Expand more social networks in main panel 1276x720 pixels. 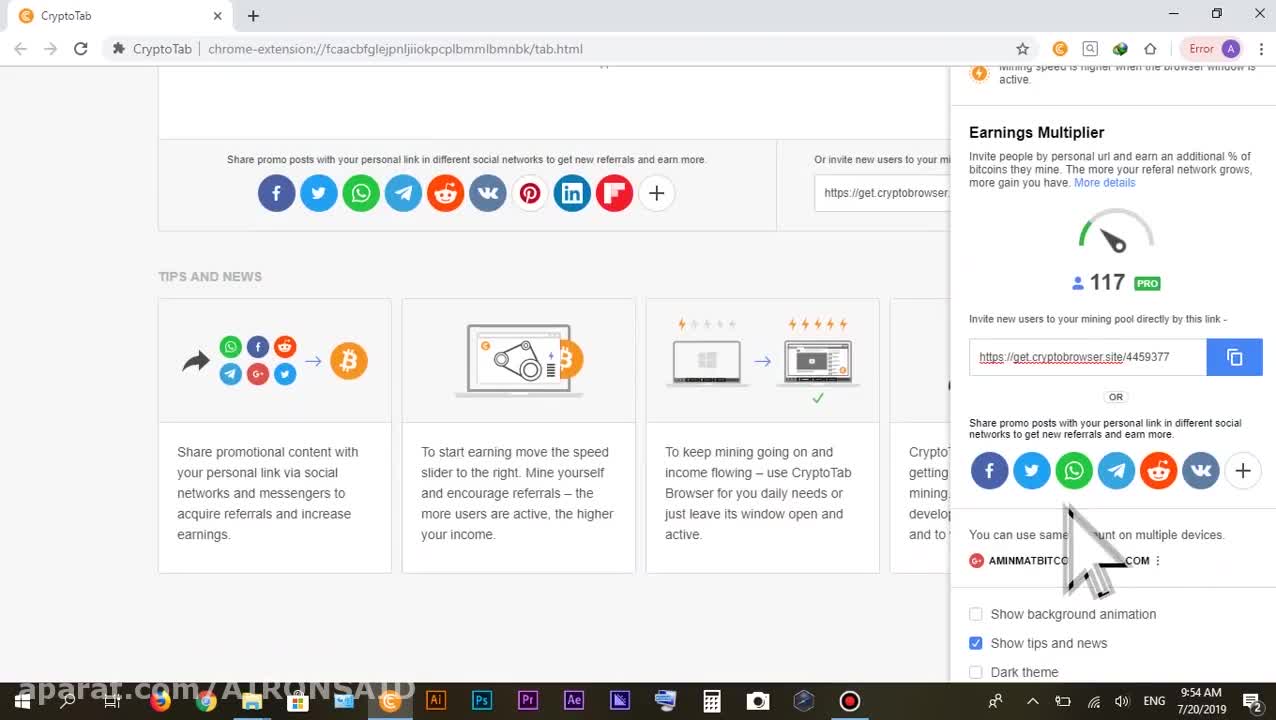656,193
